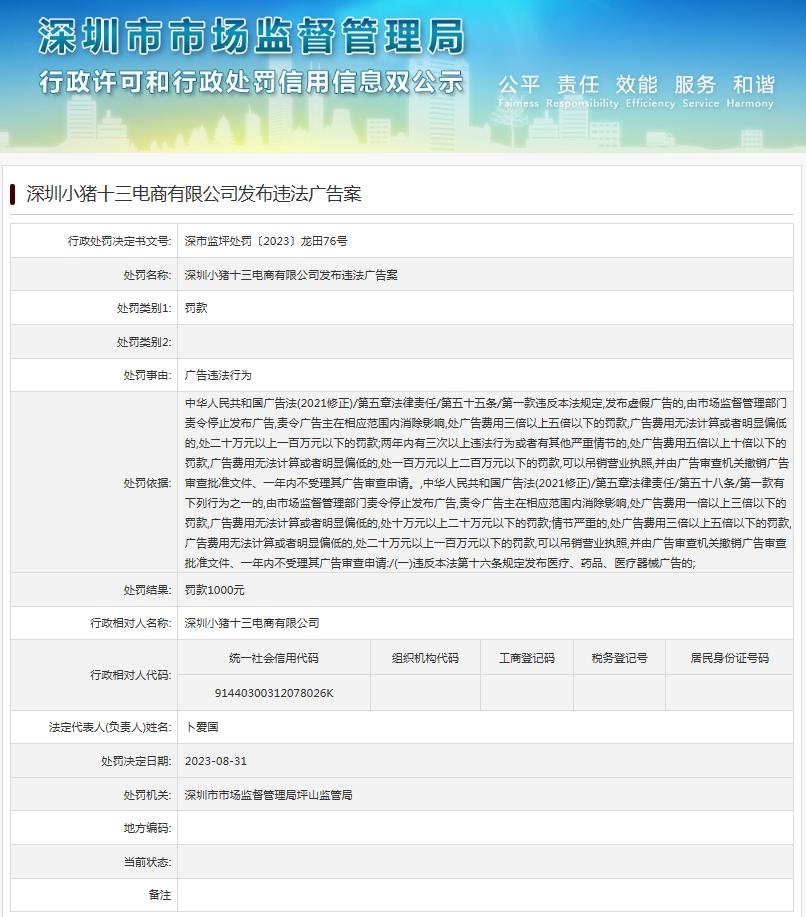Click the page heading 深圳小猪十三电商有限公司发布违法广告案
Screen dimensions: 806x917
coord(194,194)
